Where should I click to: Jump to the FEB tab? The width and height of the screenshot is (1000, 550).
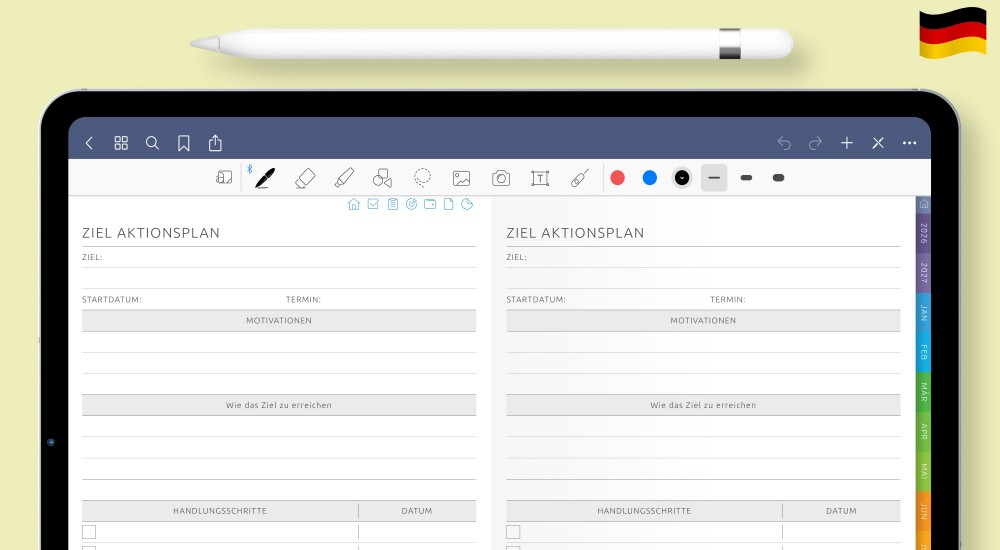point(923,351)
